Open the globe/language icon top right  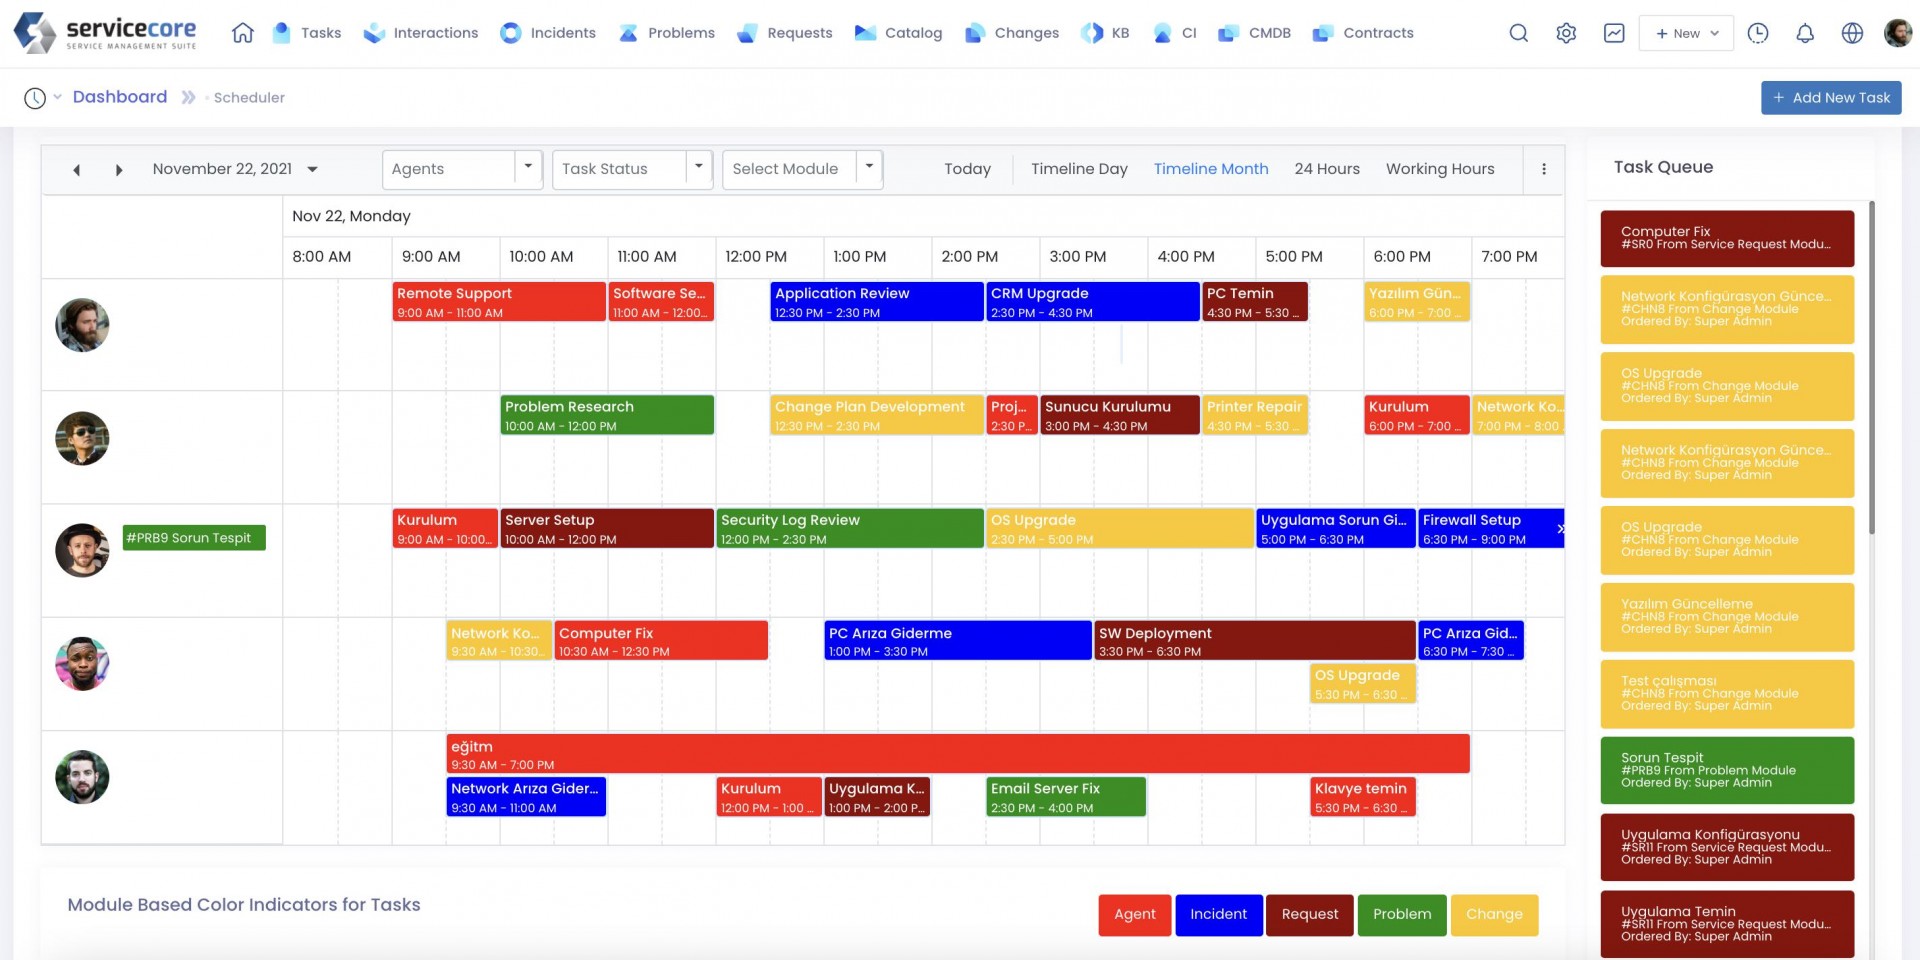1852,33
